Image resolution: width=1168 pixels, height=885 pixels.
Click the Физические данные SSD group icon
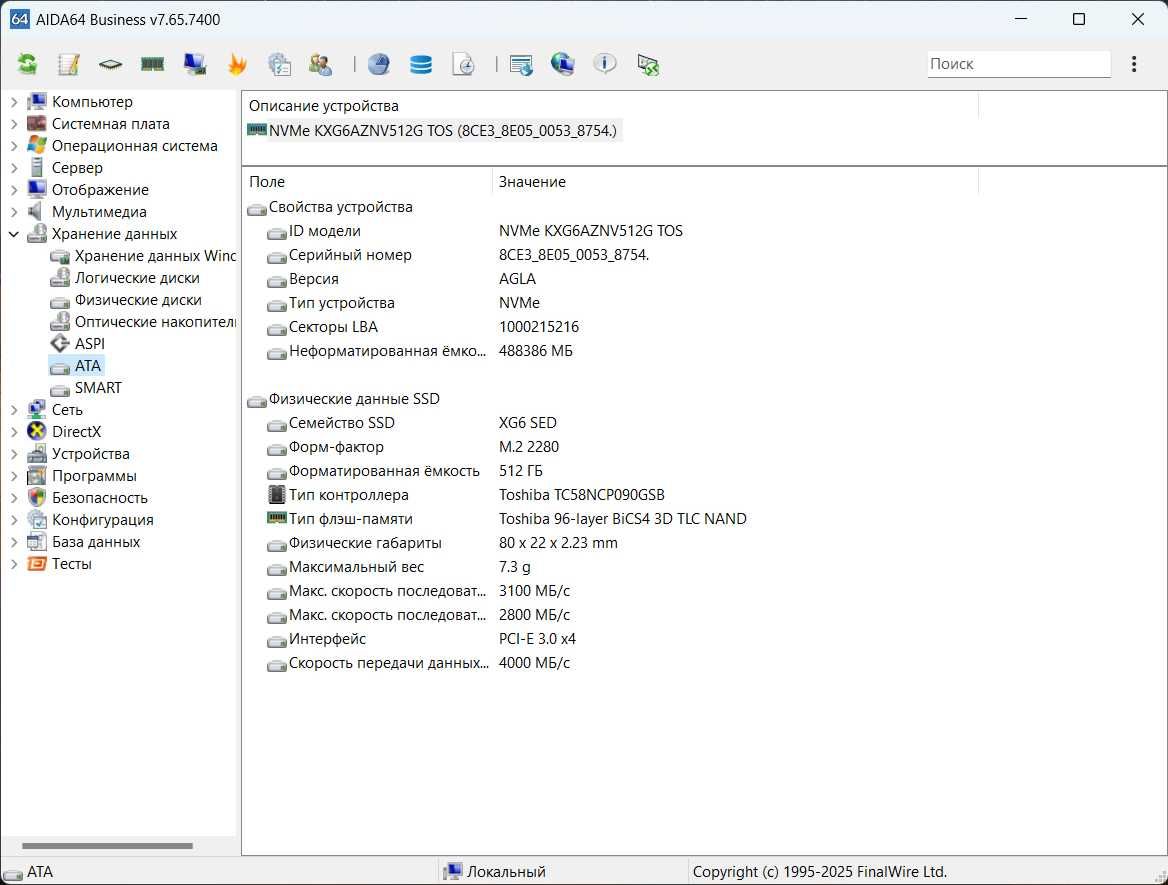coord(257,400)
